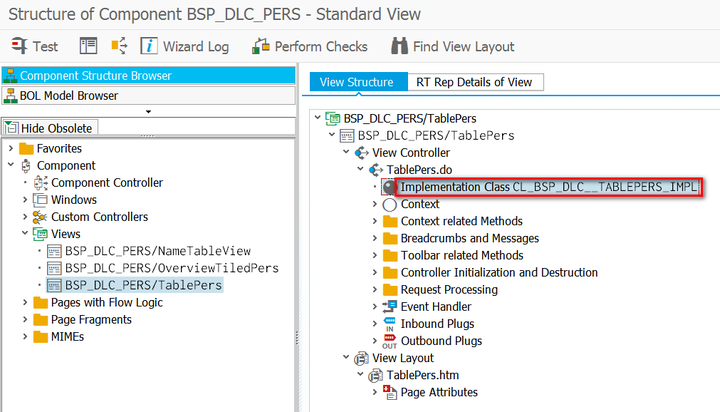
Task: Click the Component Structure Browser icon
Action: (x=10, y=75)
